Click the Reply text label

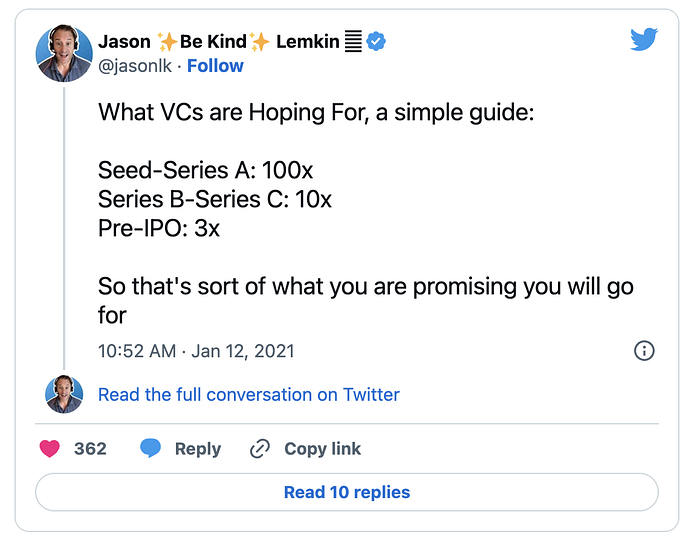(x=198, y=449)
